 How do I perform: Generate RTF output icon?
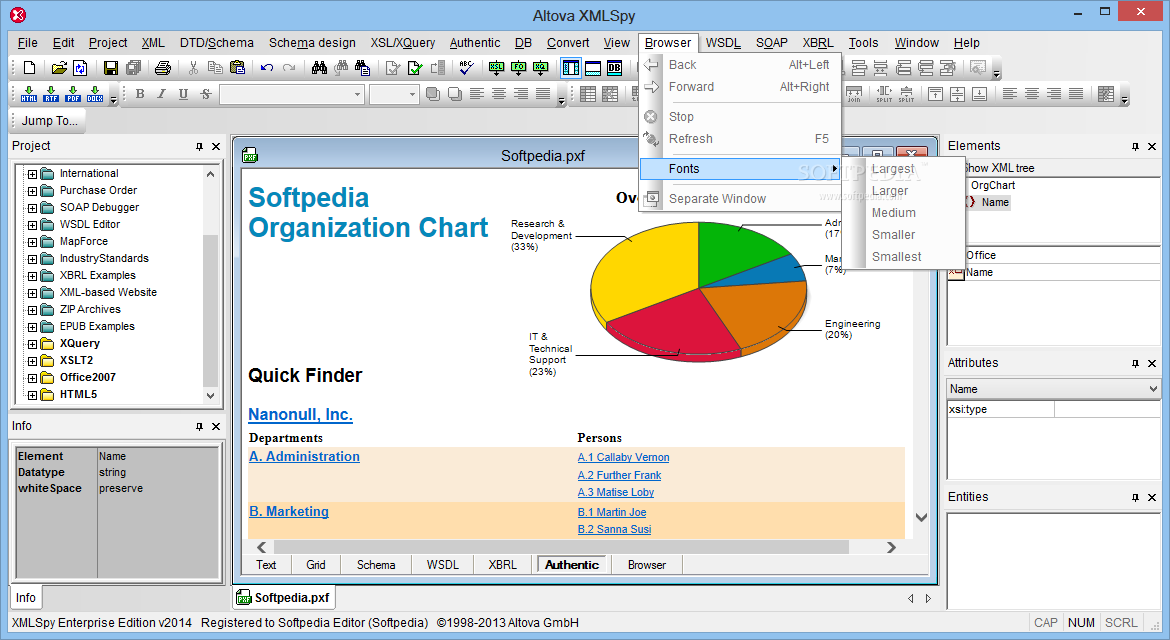(51, 93)
